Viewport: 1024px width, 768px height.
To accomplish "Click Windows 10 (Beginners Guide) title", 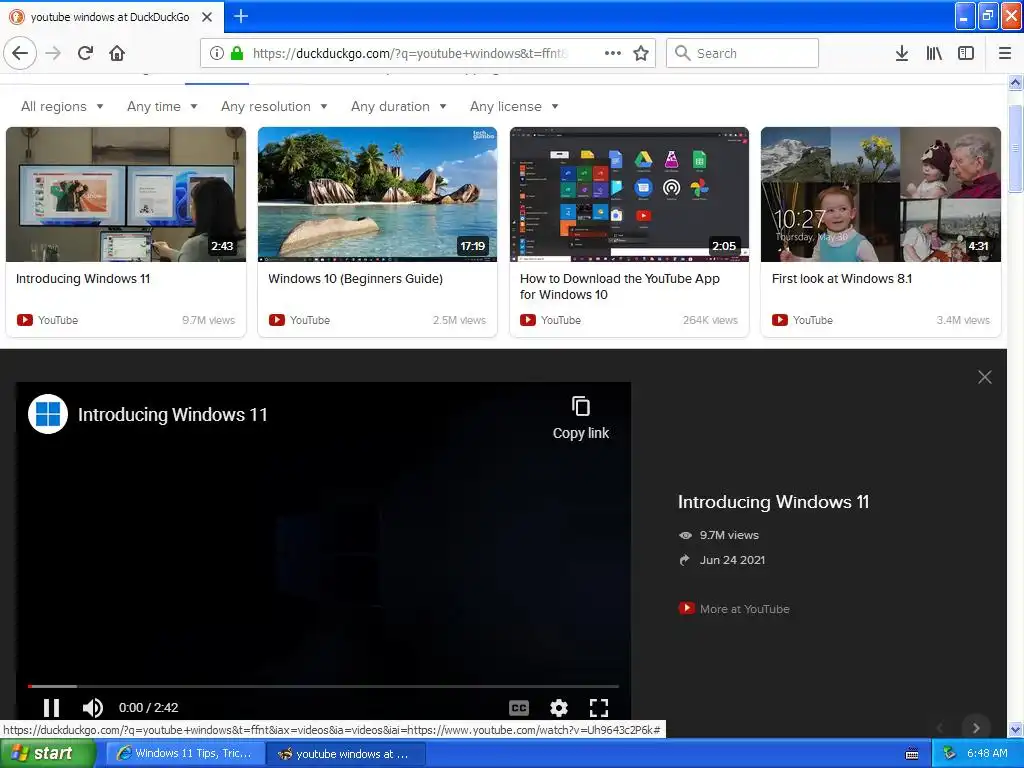I will (x=355, y=279).
